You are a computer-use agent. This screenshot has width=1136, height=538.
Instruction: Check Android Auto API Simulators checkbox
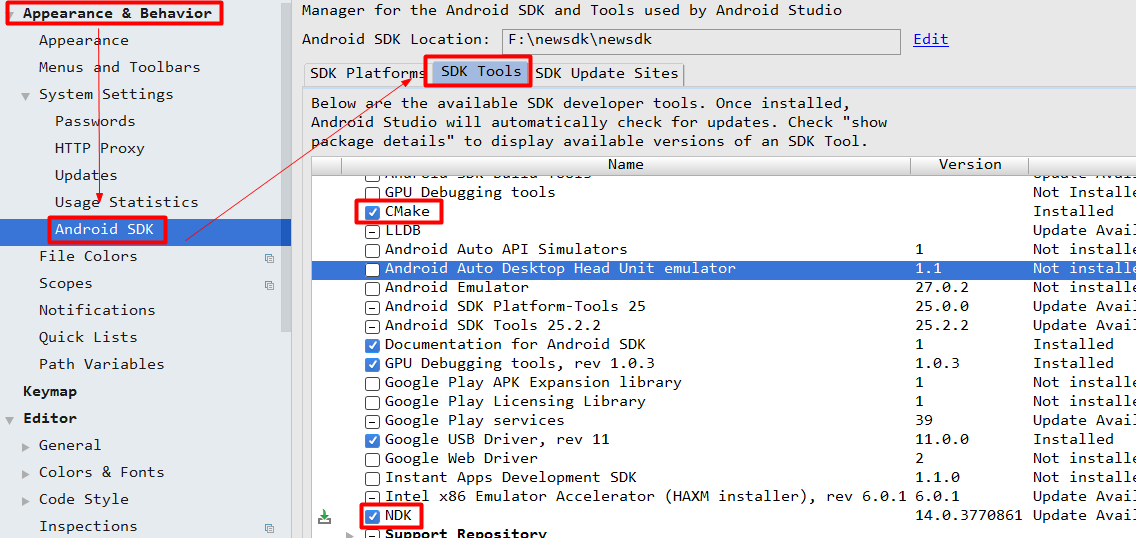click(x=372, y=251)
